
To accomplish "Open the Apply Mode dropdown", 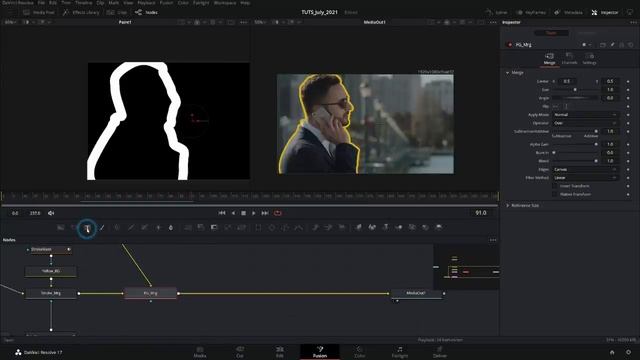I will pos(585,115).
